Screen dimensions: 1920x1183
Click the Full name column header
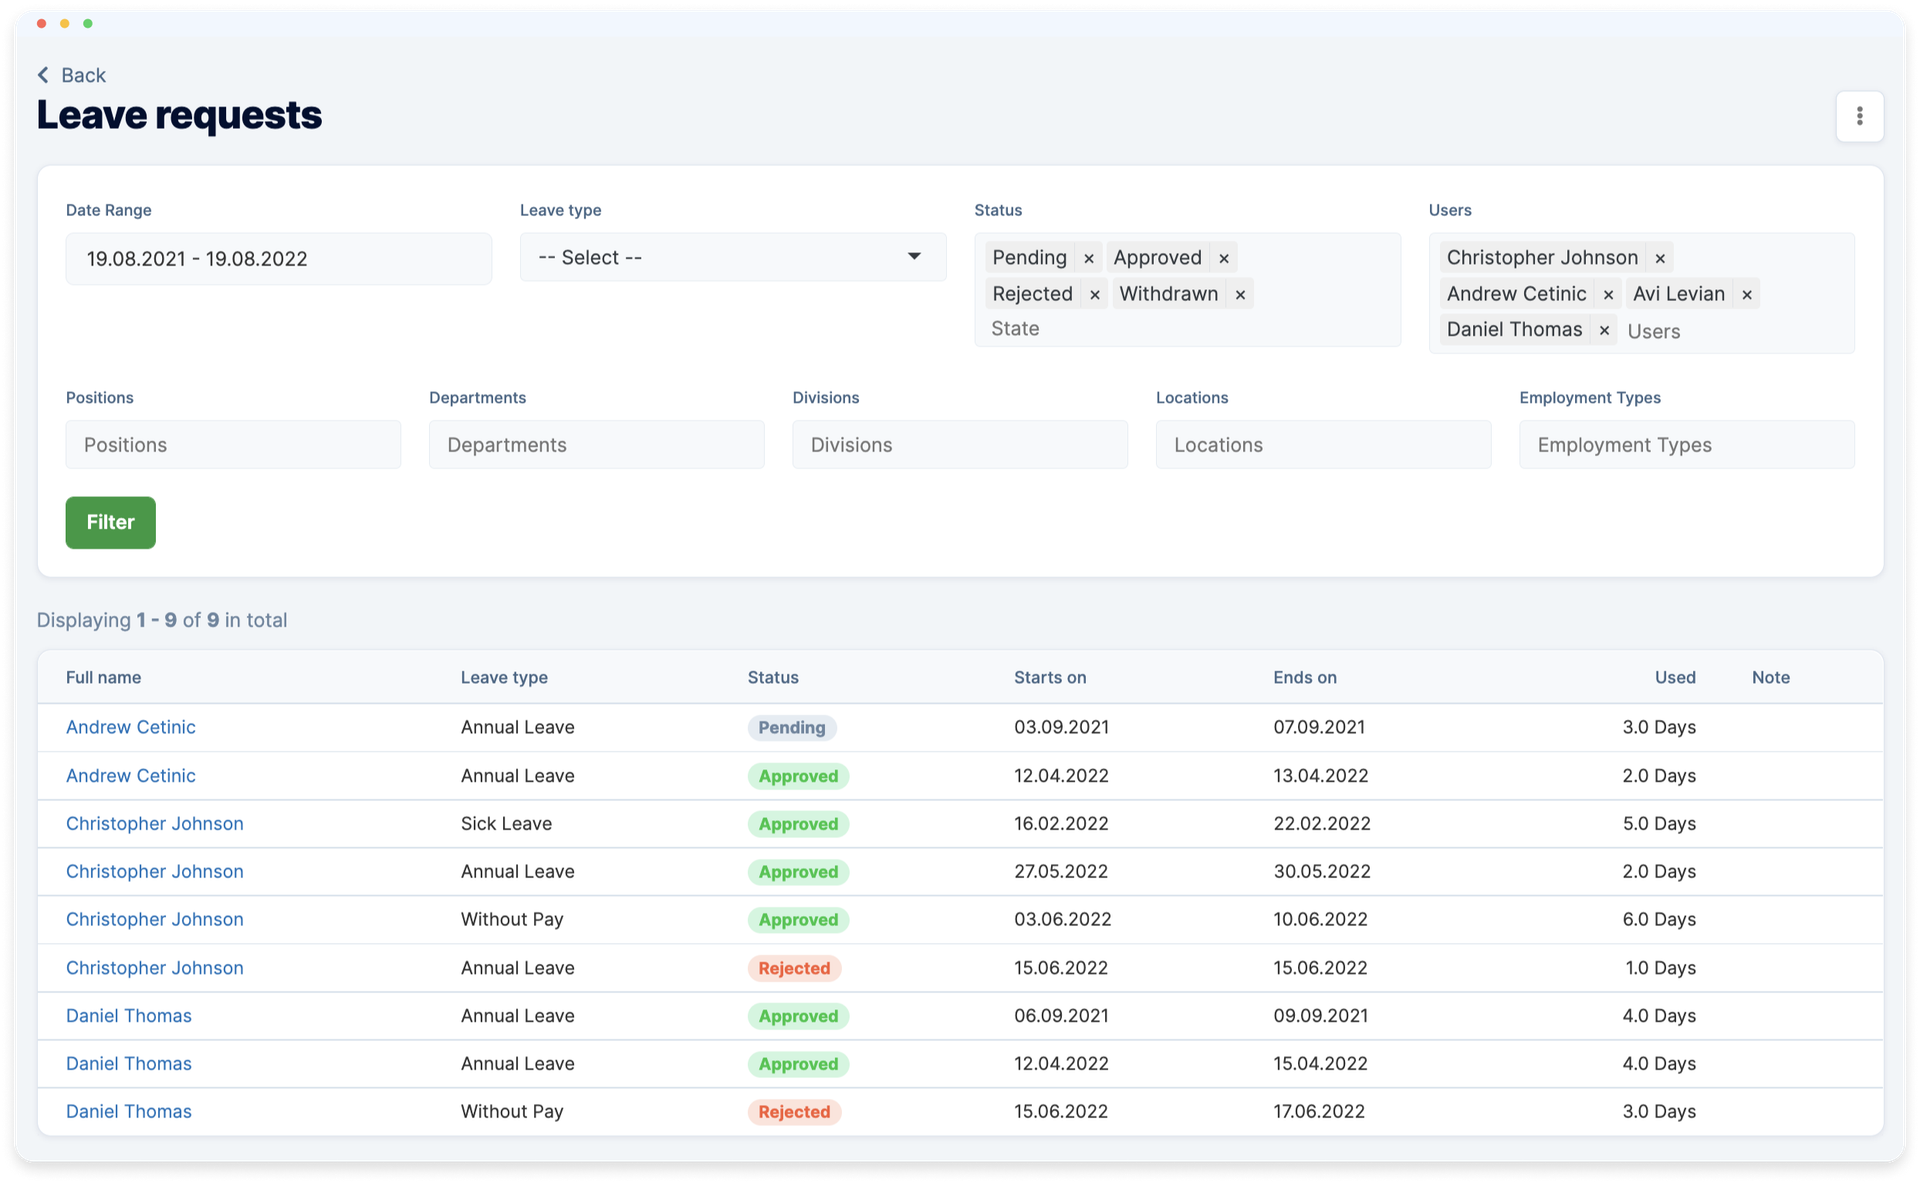pos(103,677)
